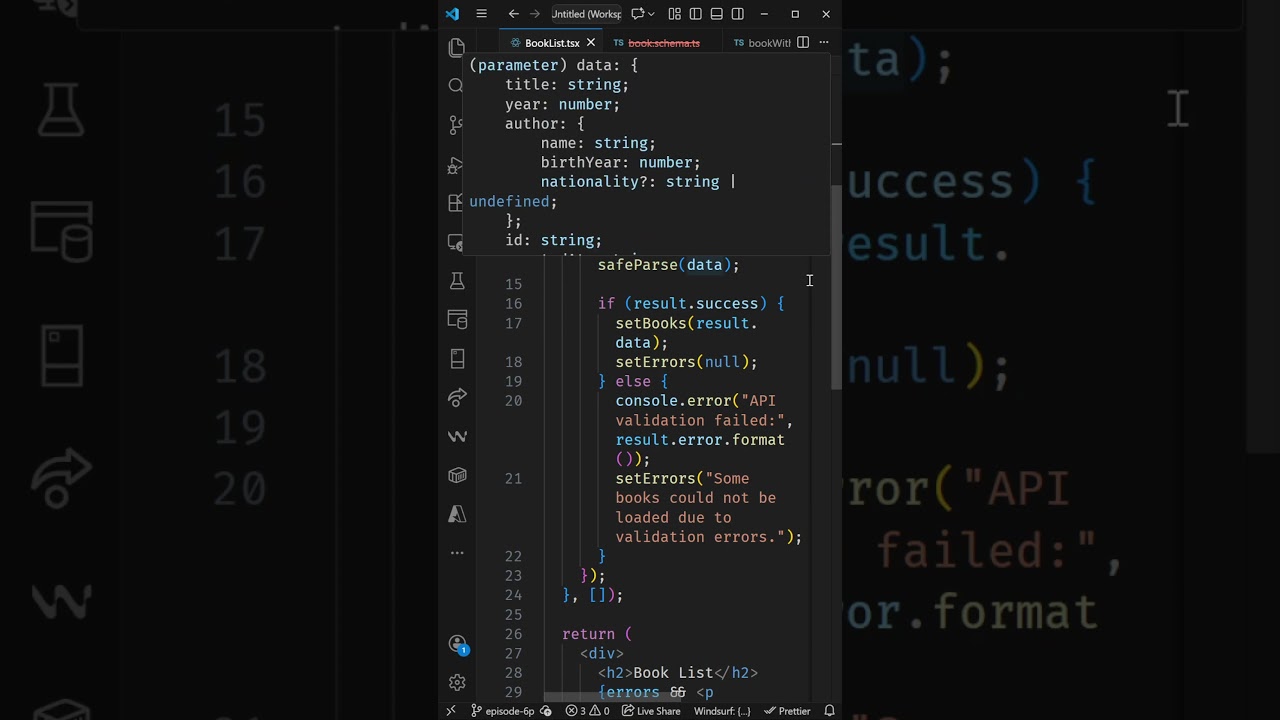
Task: Open the package cube view in activity bar
Action: coord(457,476)
